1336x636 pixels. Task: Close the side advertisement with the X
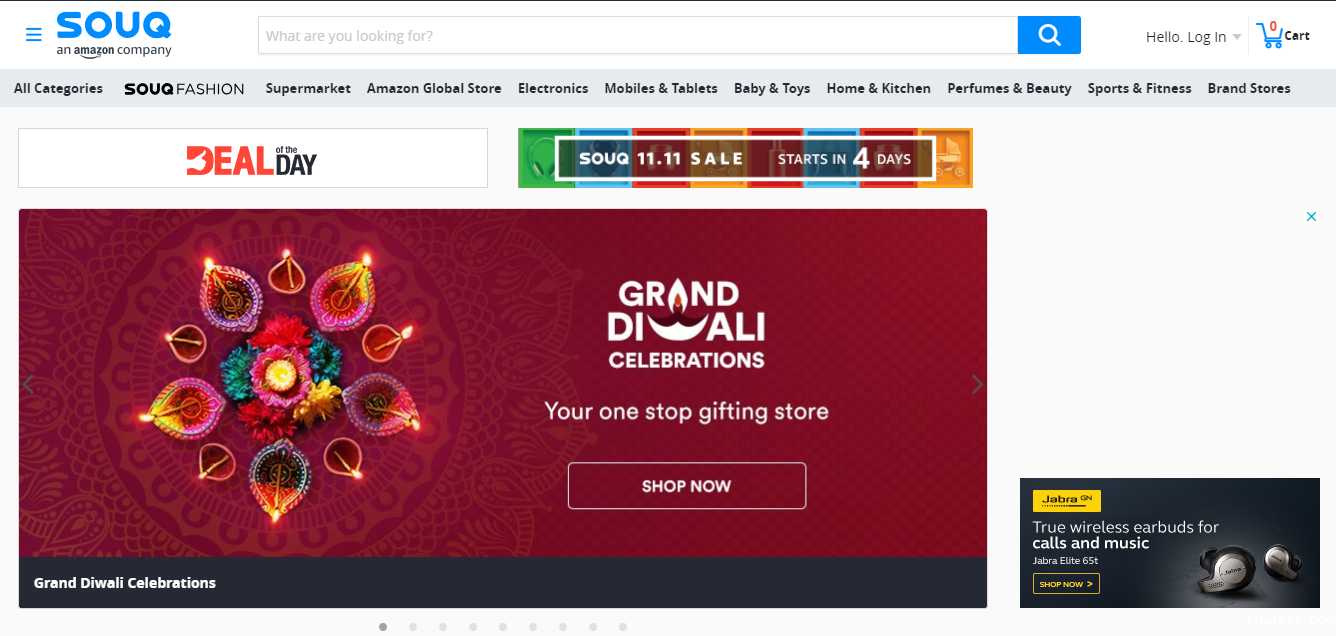coord(1311,216)
